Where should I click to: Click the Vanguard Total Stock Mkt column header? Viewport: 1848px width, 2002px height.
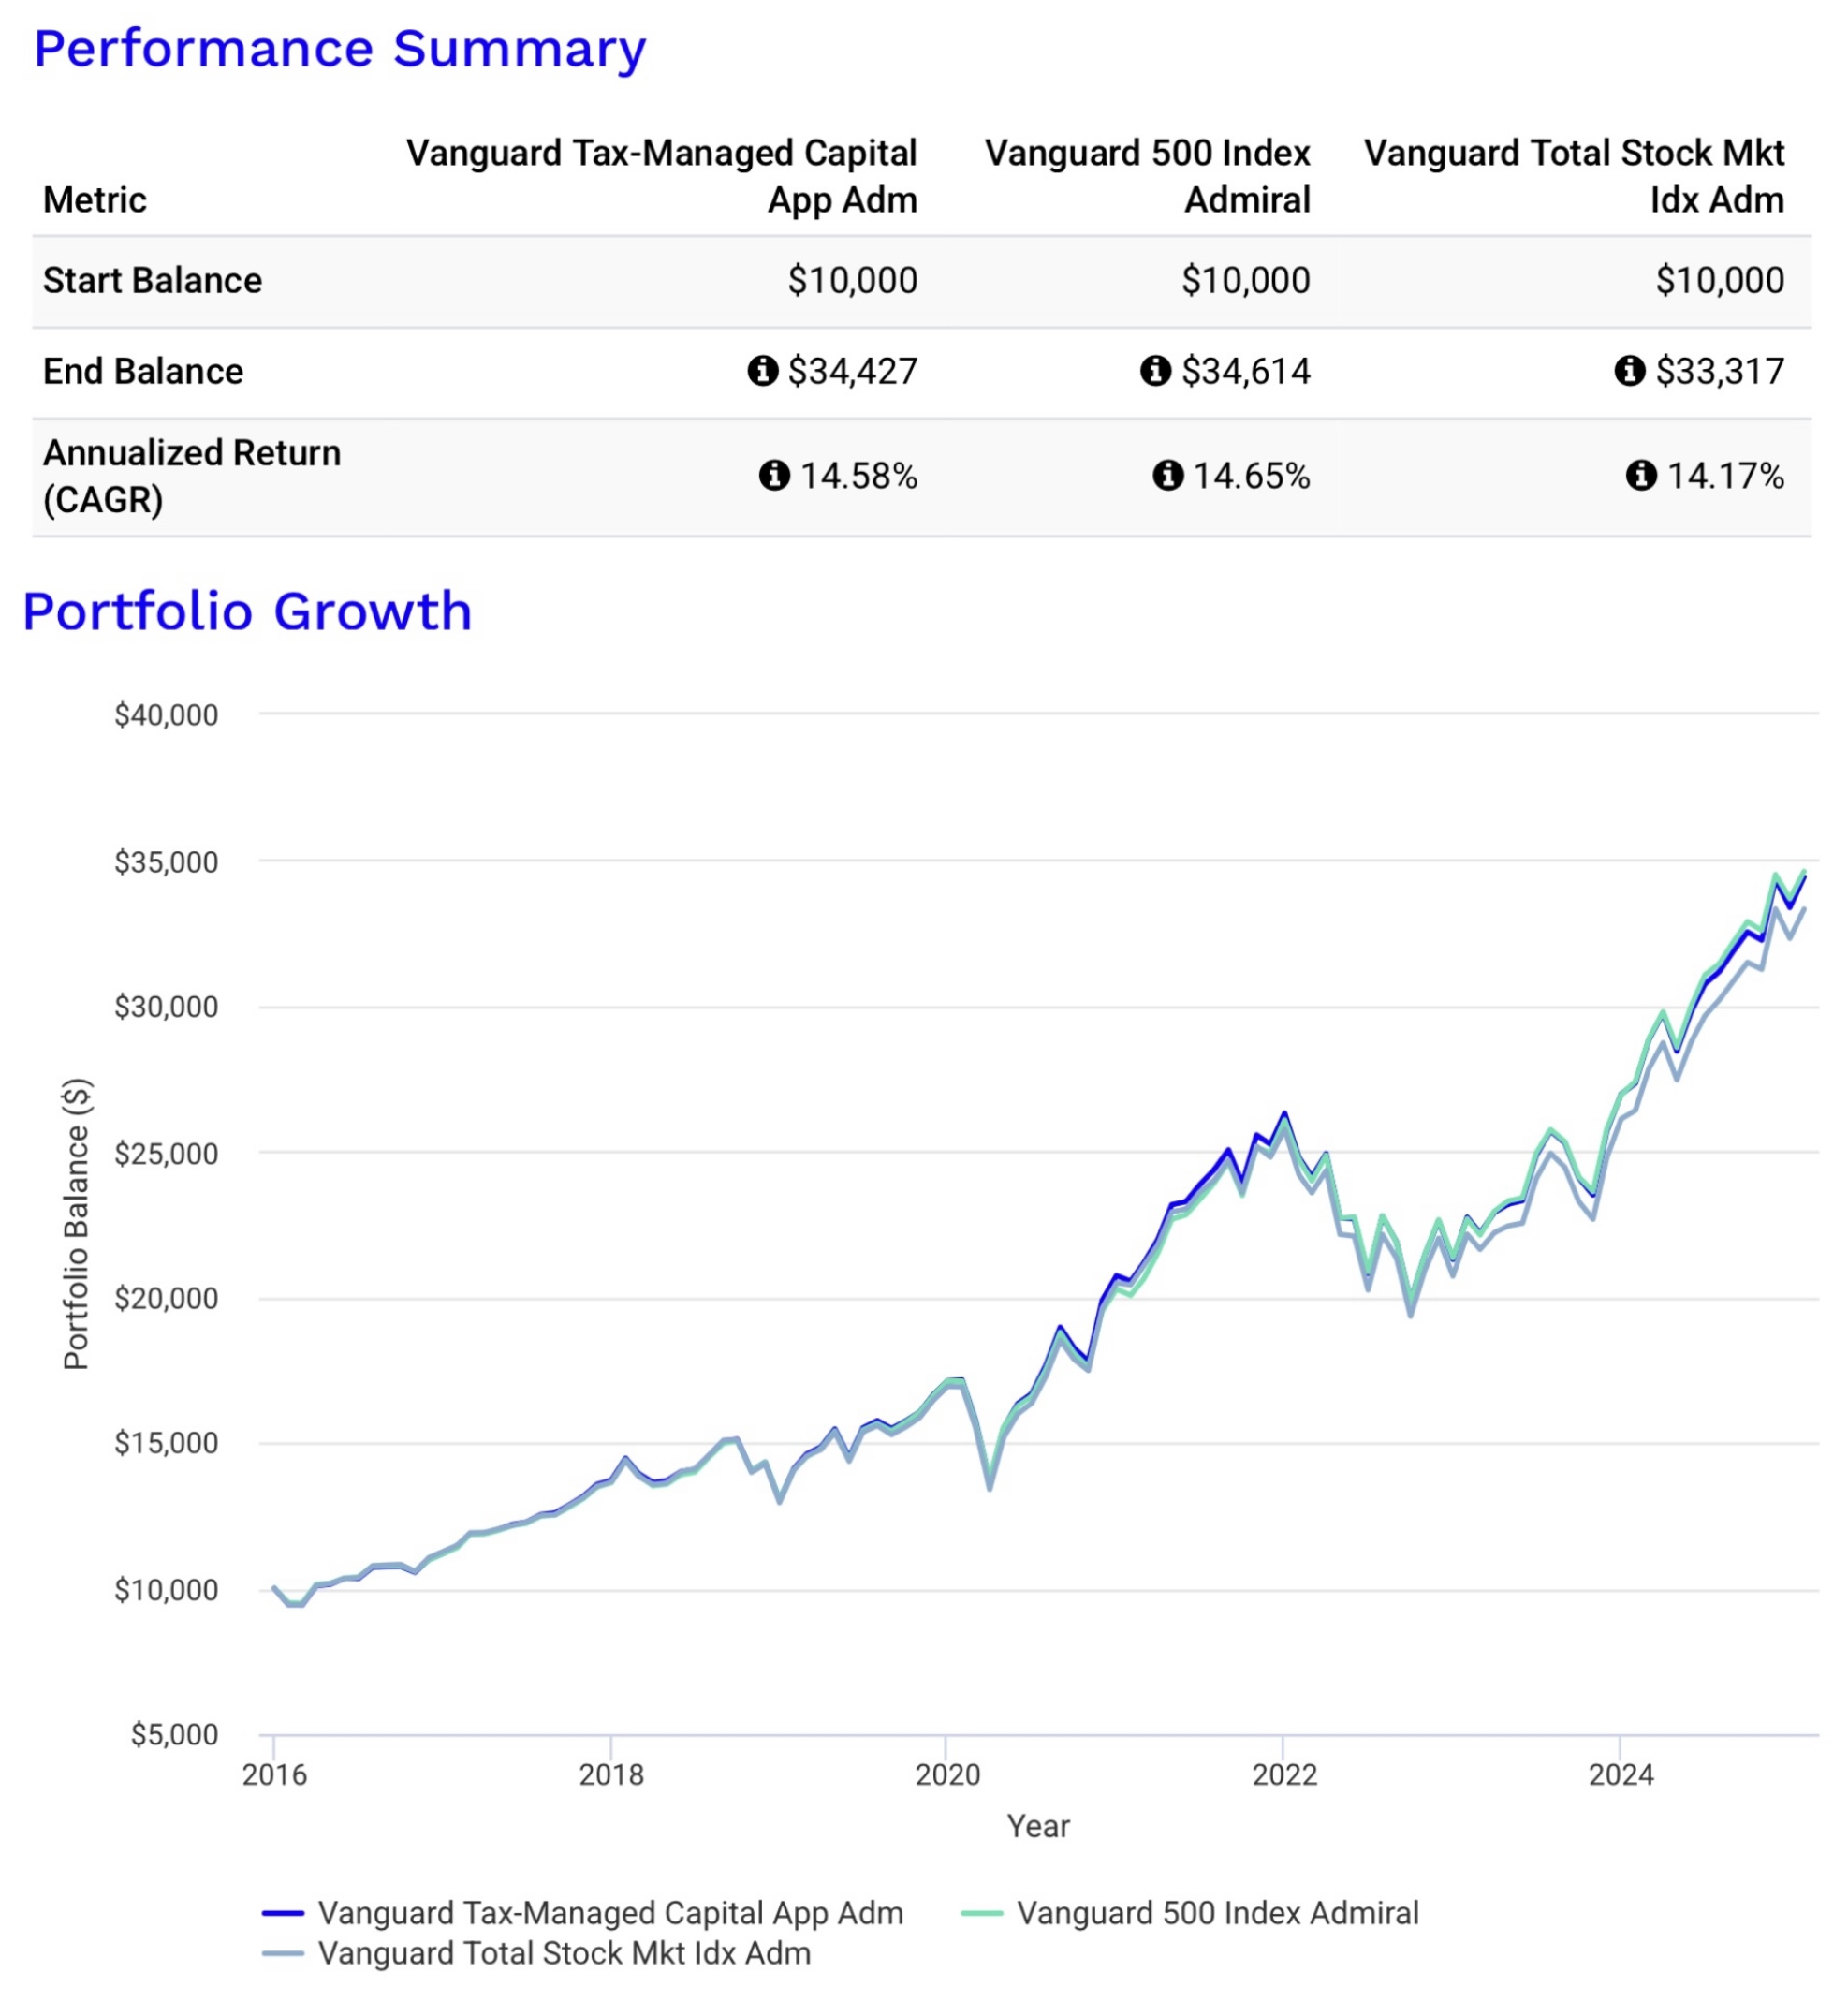click(x=1574, y=176)
